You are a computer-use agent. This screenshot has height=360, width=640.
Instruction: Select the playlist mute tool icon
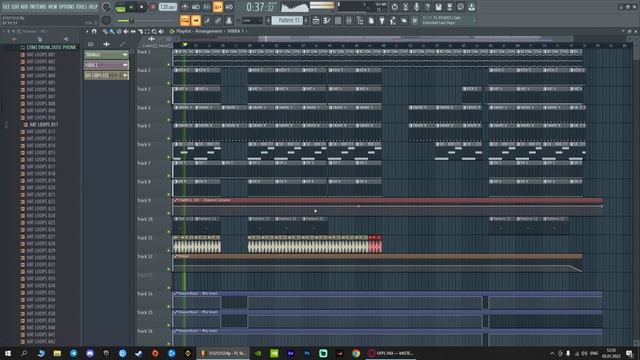point(126,31)
